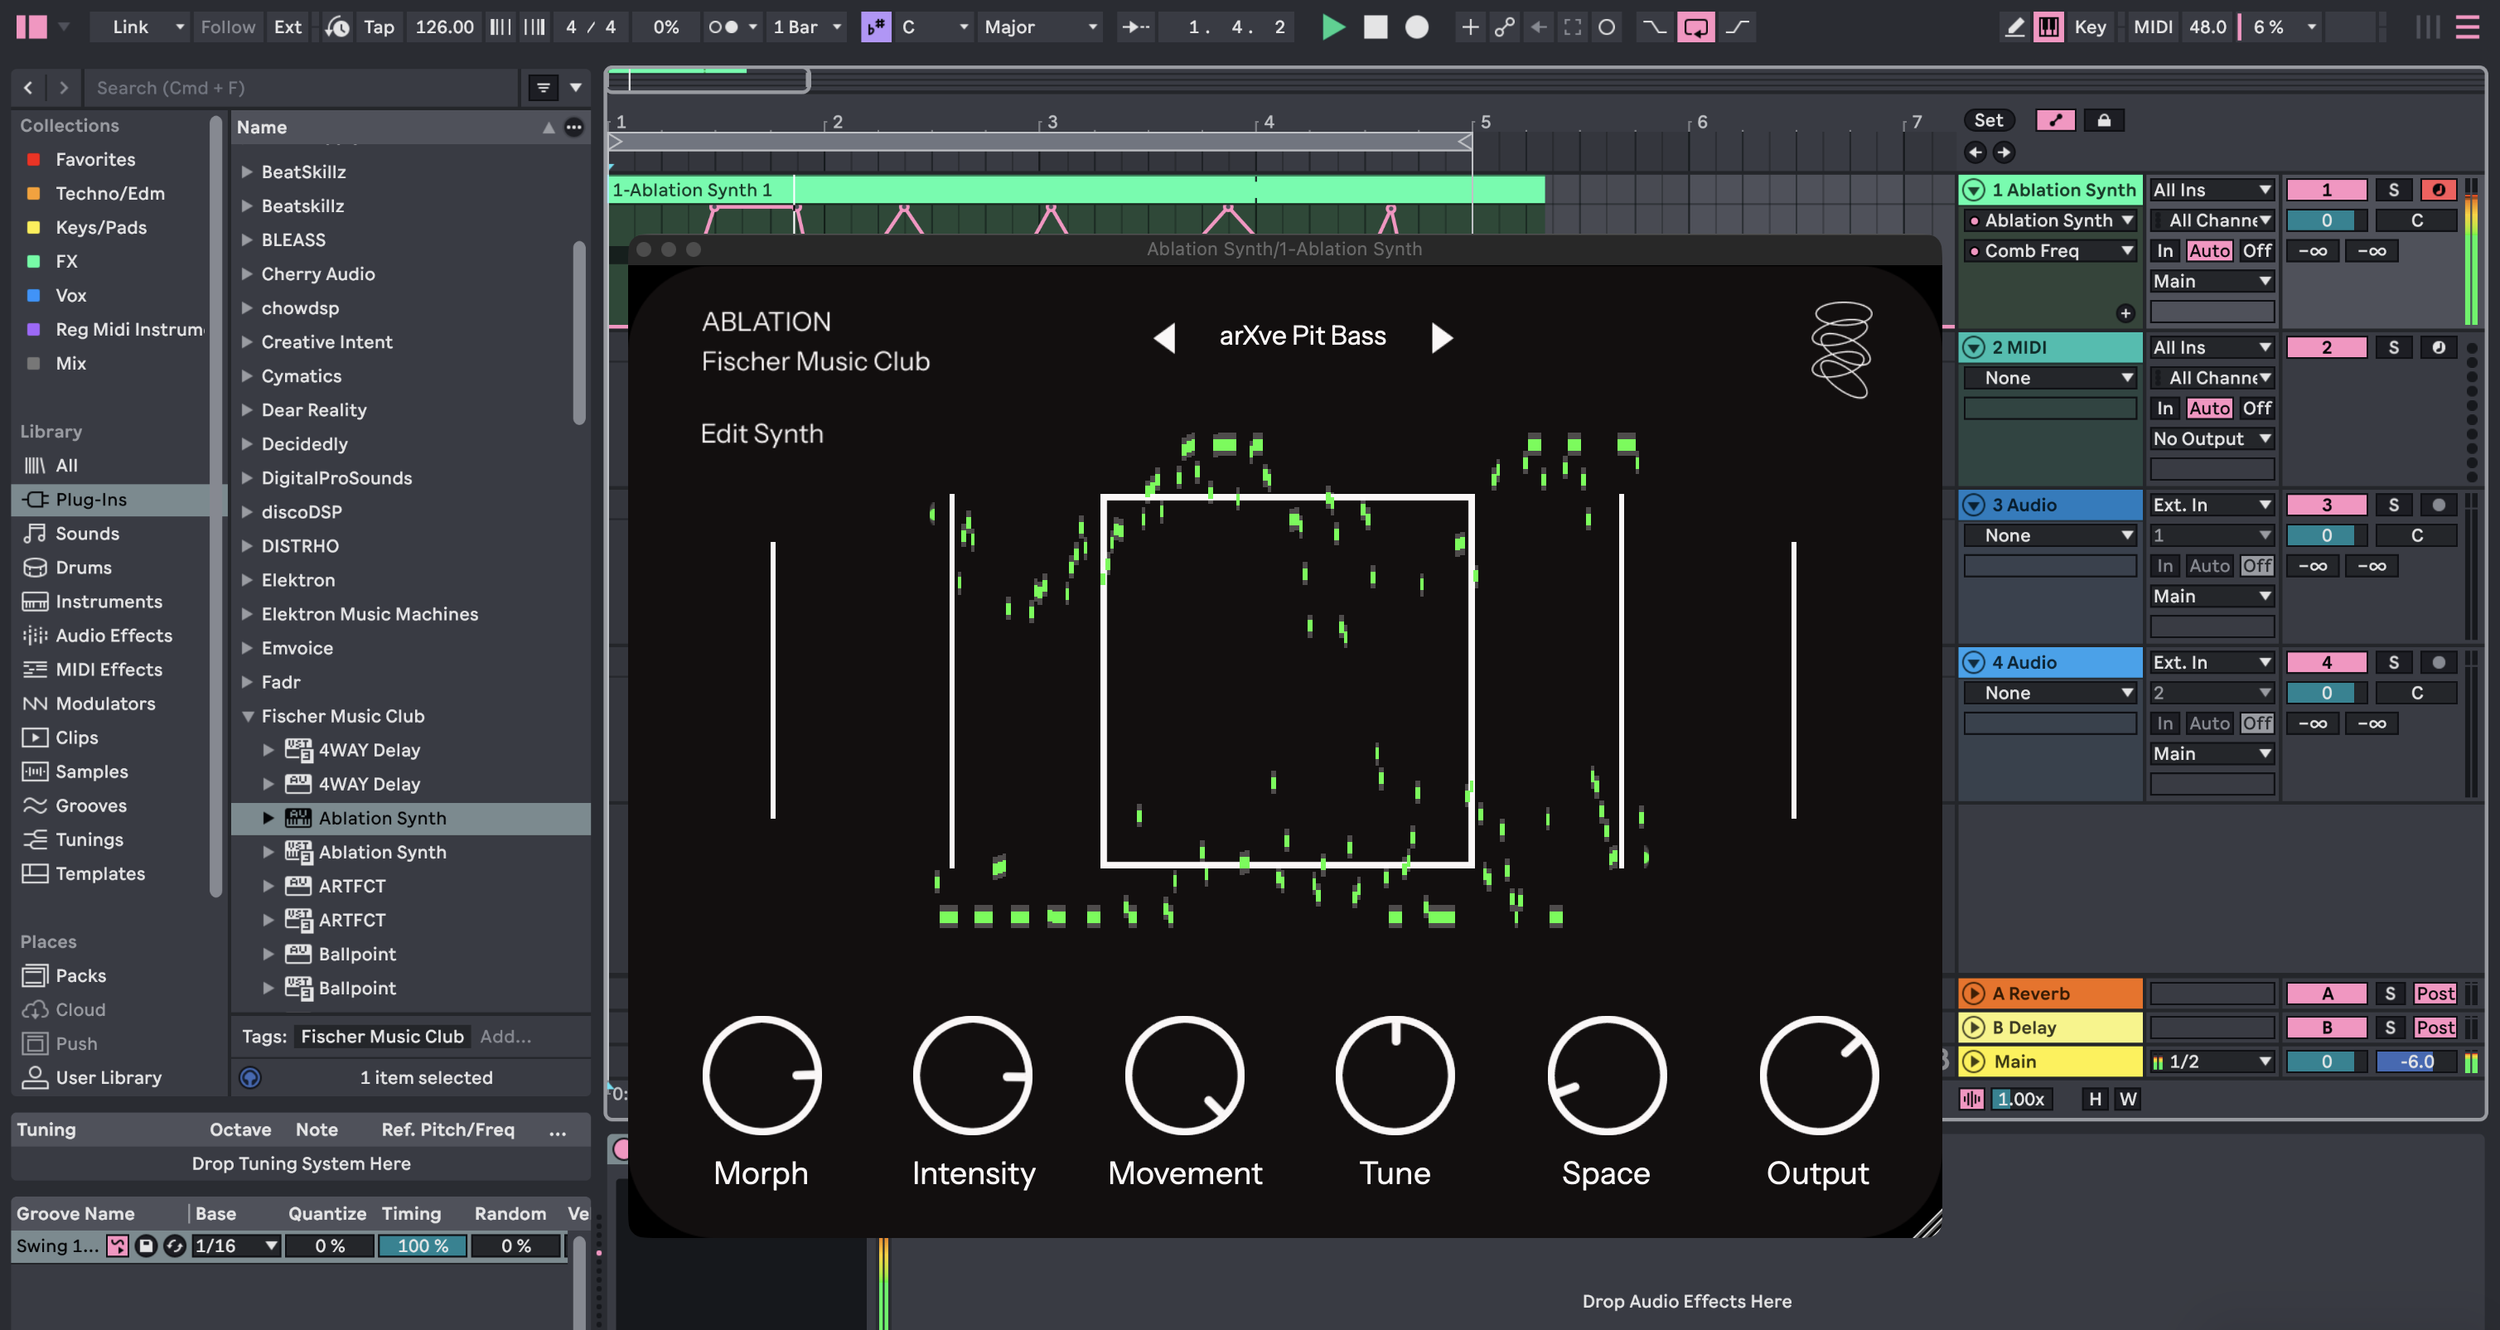Click the Tap tempo button
Screen dimensions: 2500x1330
click(x=378, y=27)
